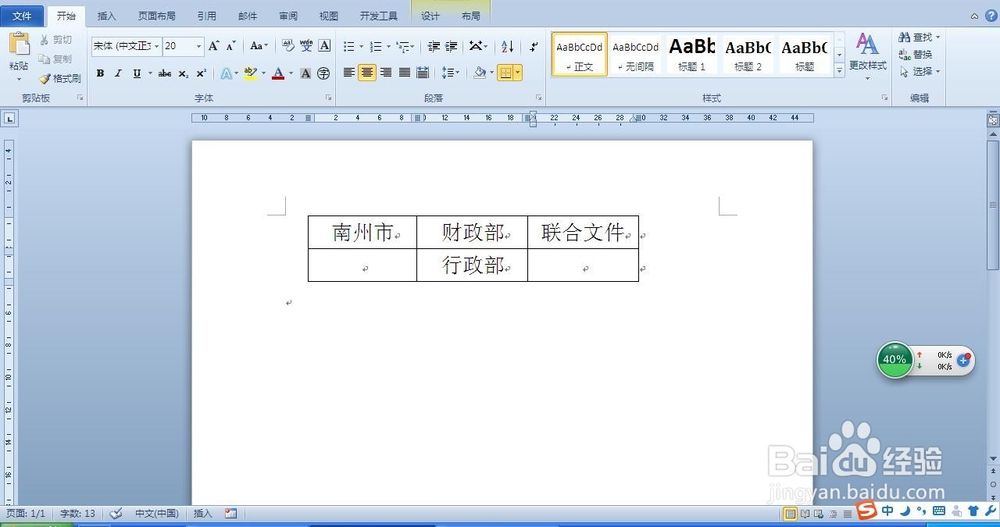Click the Grow Font icon
1000x527 pixels.
pyautogui.click(x=214, y=46)
